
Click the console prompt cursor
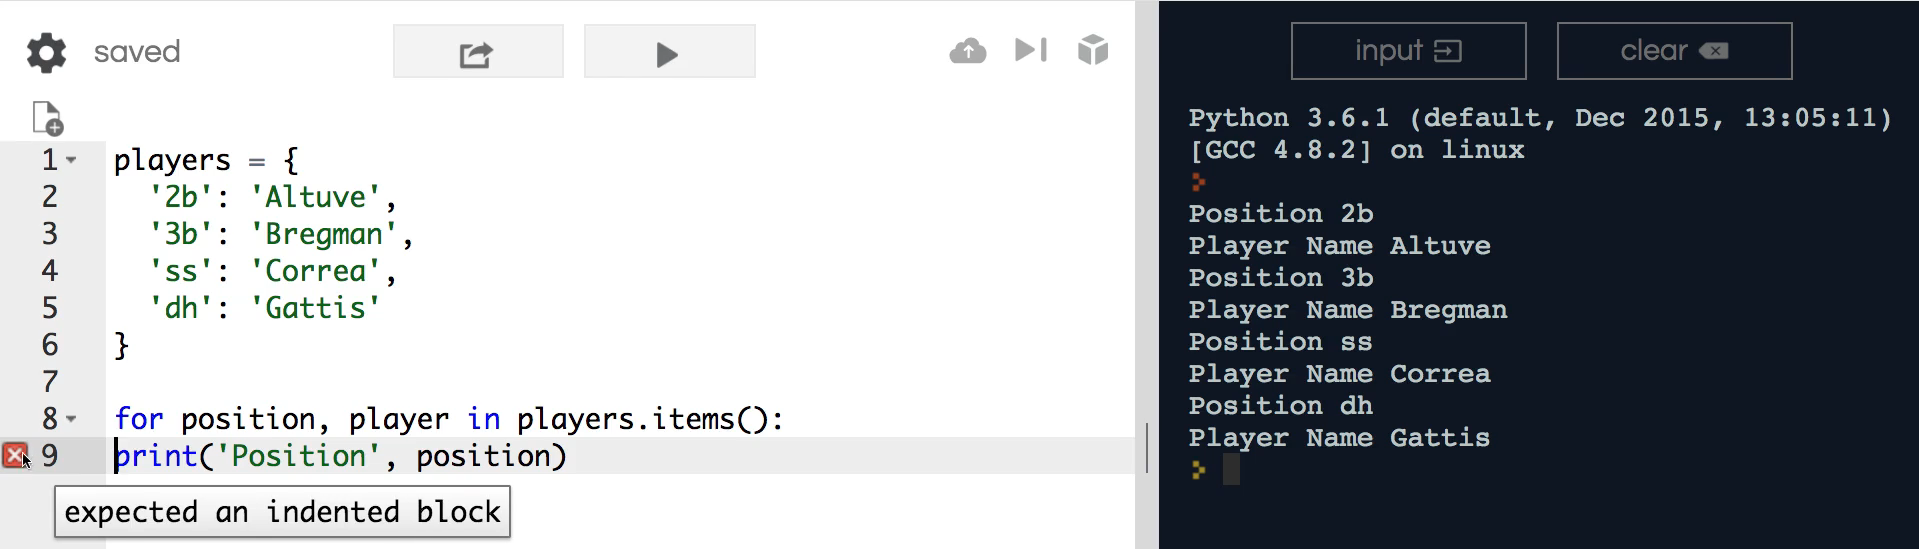point(1231,469)
